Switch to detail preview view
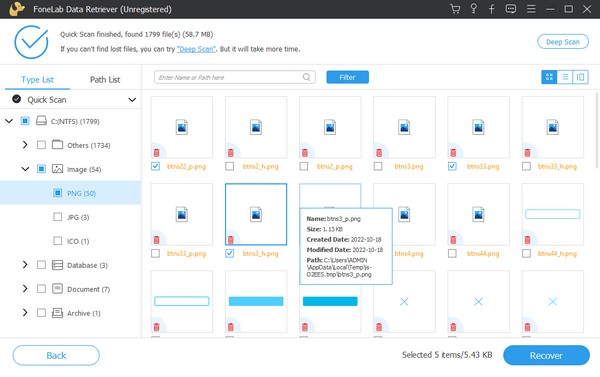Image resolution: width=600 pixels, height=377 pixels. 580,77
